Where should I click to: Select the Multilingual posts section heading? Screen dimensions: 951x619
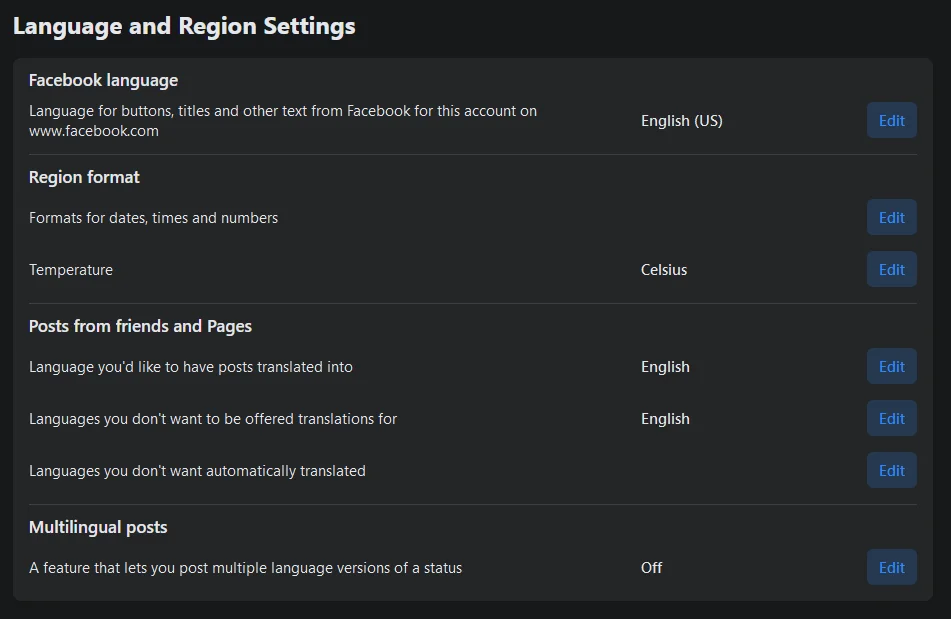(x=98, y=527)
